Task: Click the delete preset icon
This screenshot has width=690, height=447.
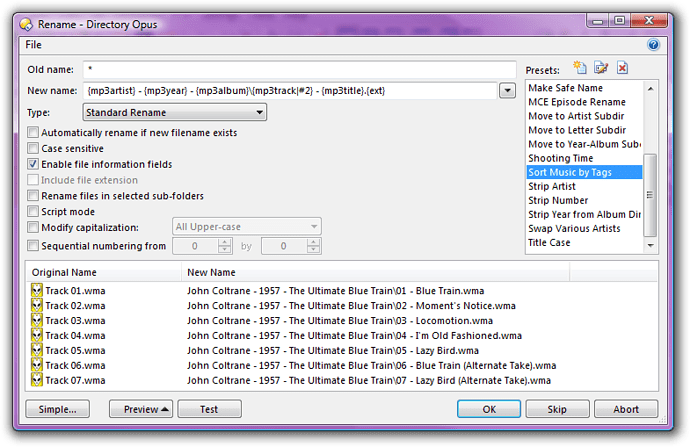Action: (x=622, y=68)
